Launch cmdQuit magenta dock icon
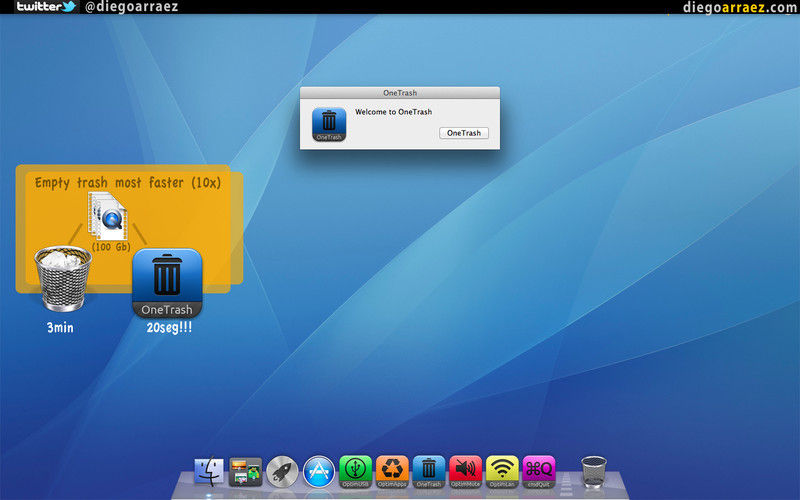Viewport: 800px width, 500px height. pos(539,471)
